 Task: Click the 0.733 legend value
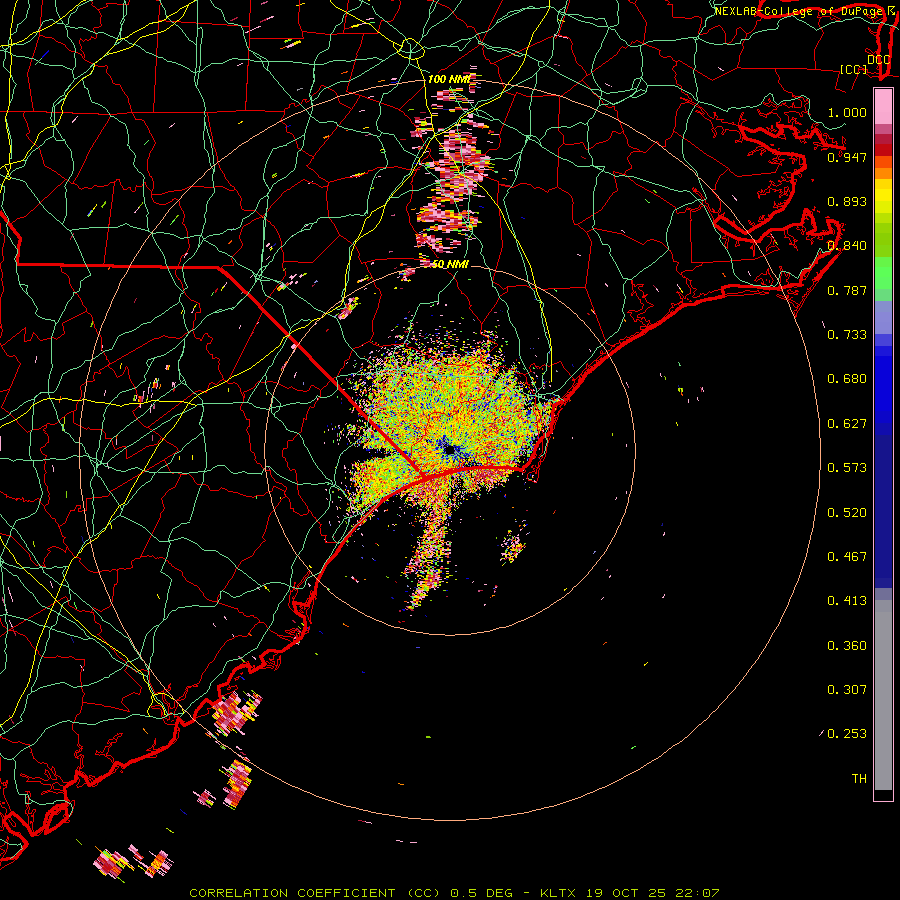point(847,335)
